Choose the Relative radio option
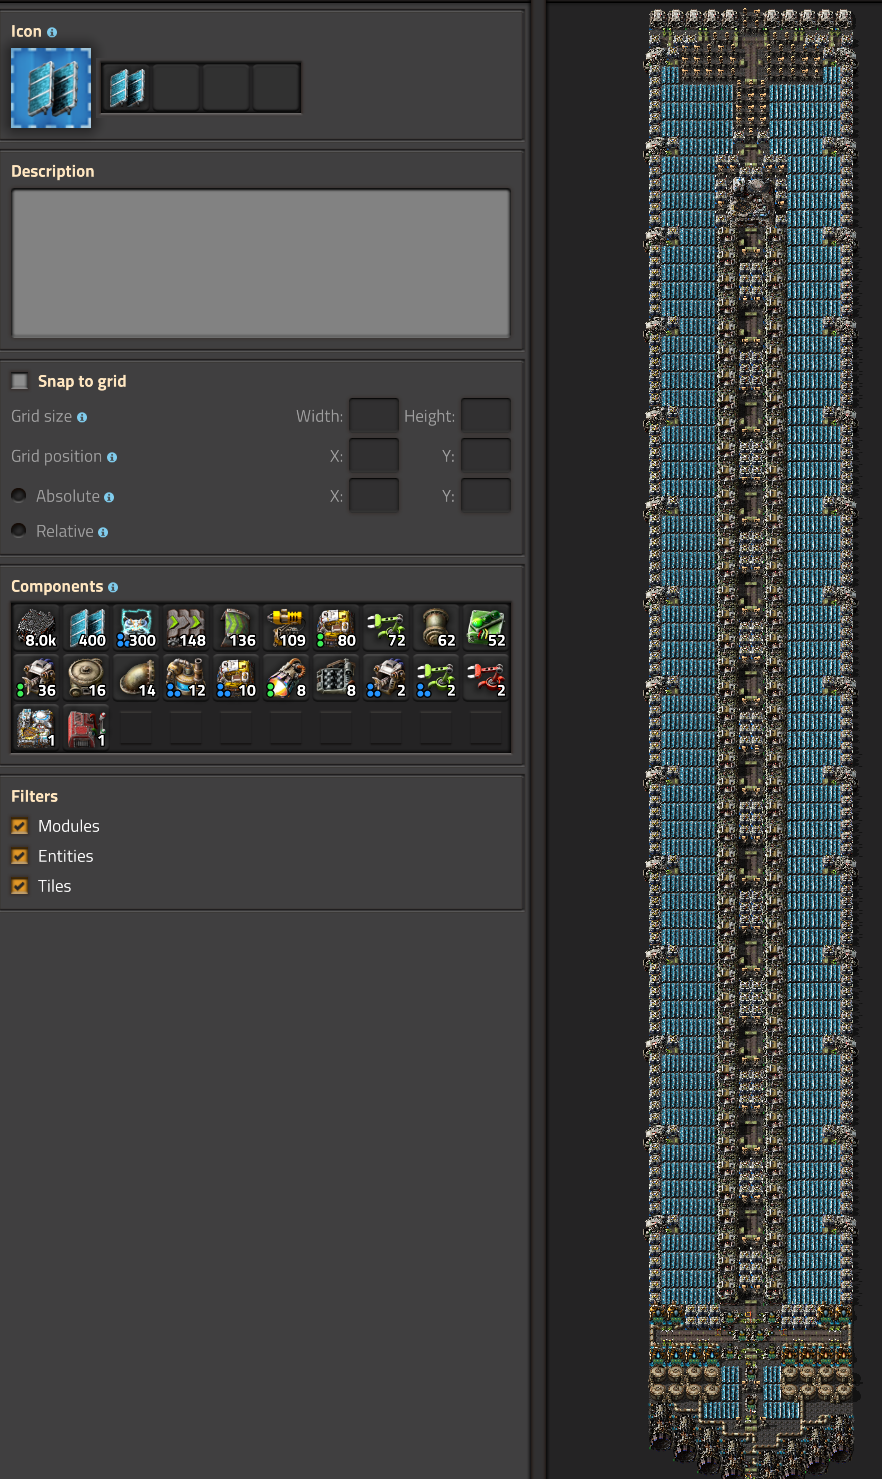 click(x=19, y=531)
